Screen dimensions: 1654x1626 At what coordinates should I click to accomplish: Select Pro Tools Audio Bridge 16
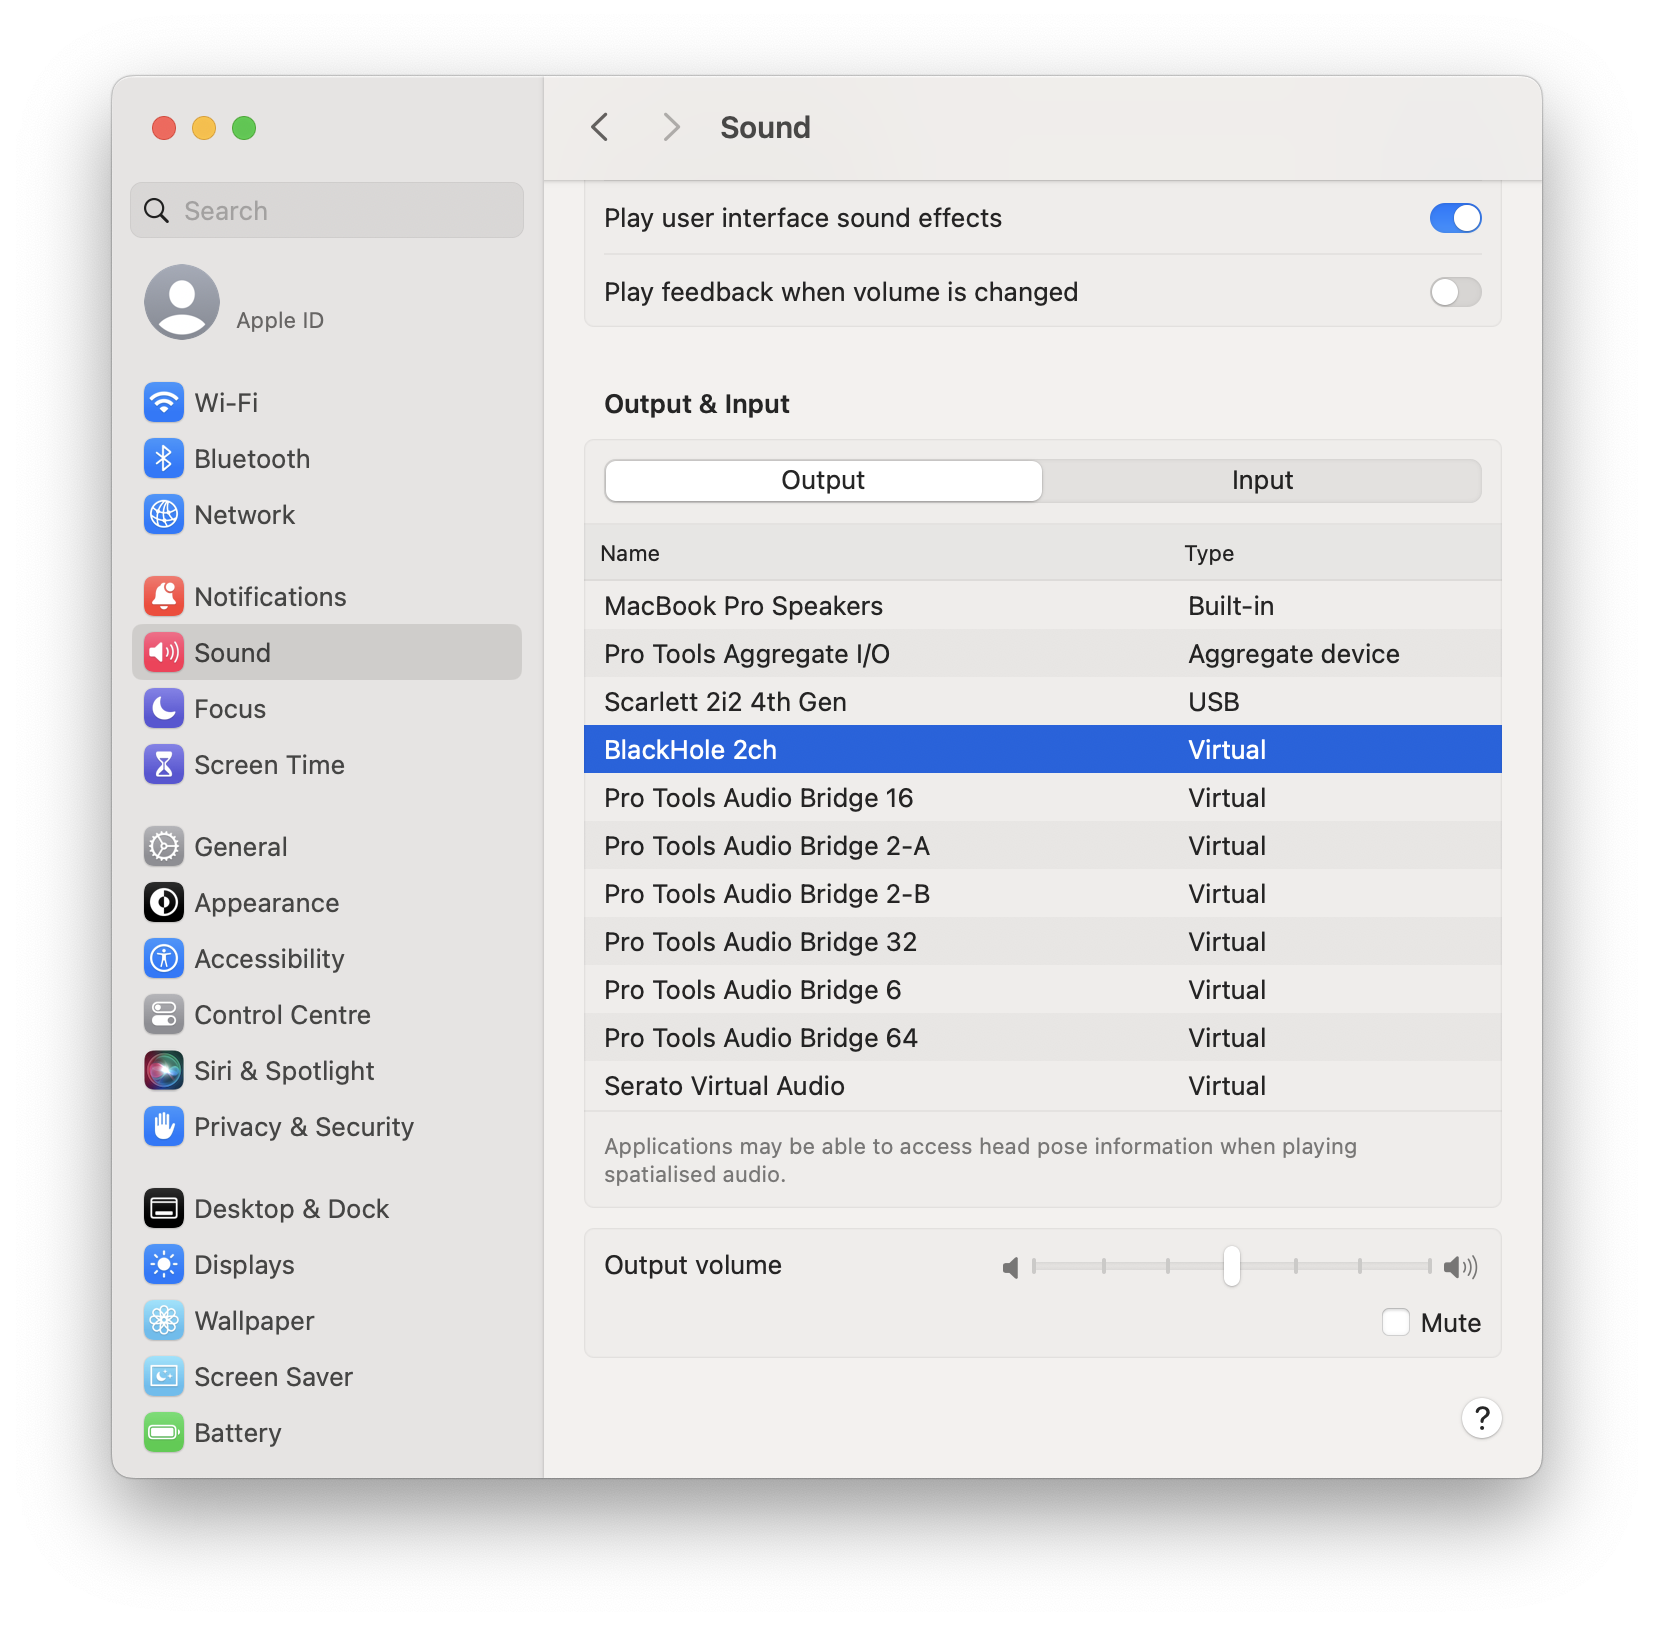point(1043,798)
